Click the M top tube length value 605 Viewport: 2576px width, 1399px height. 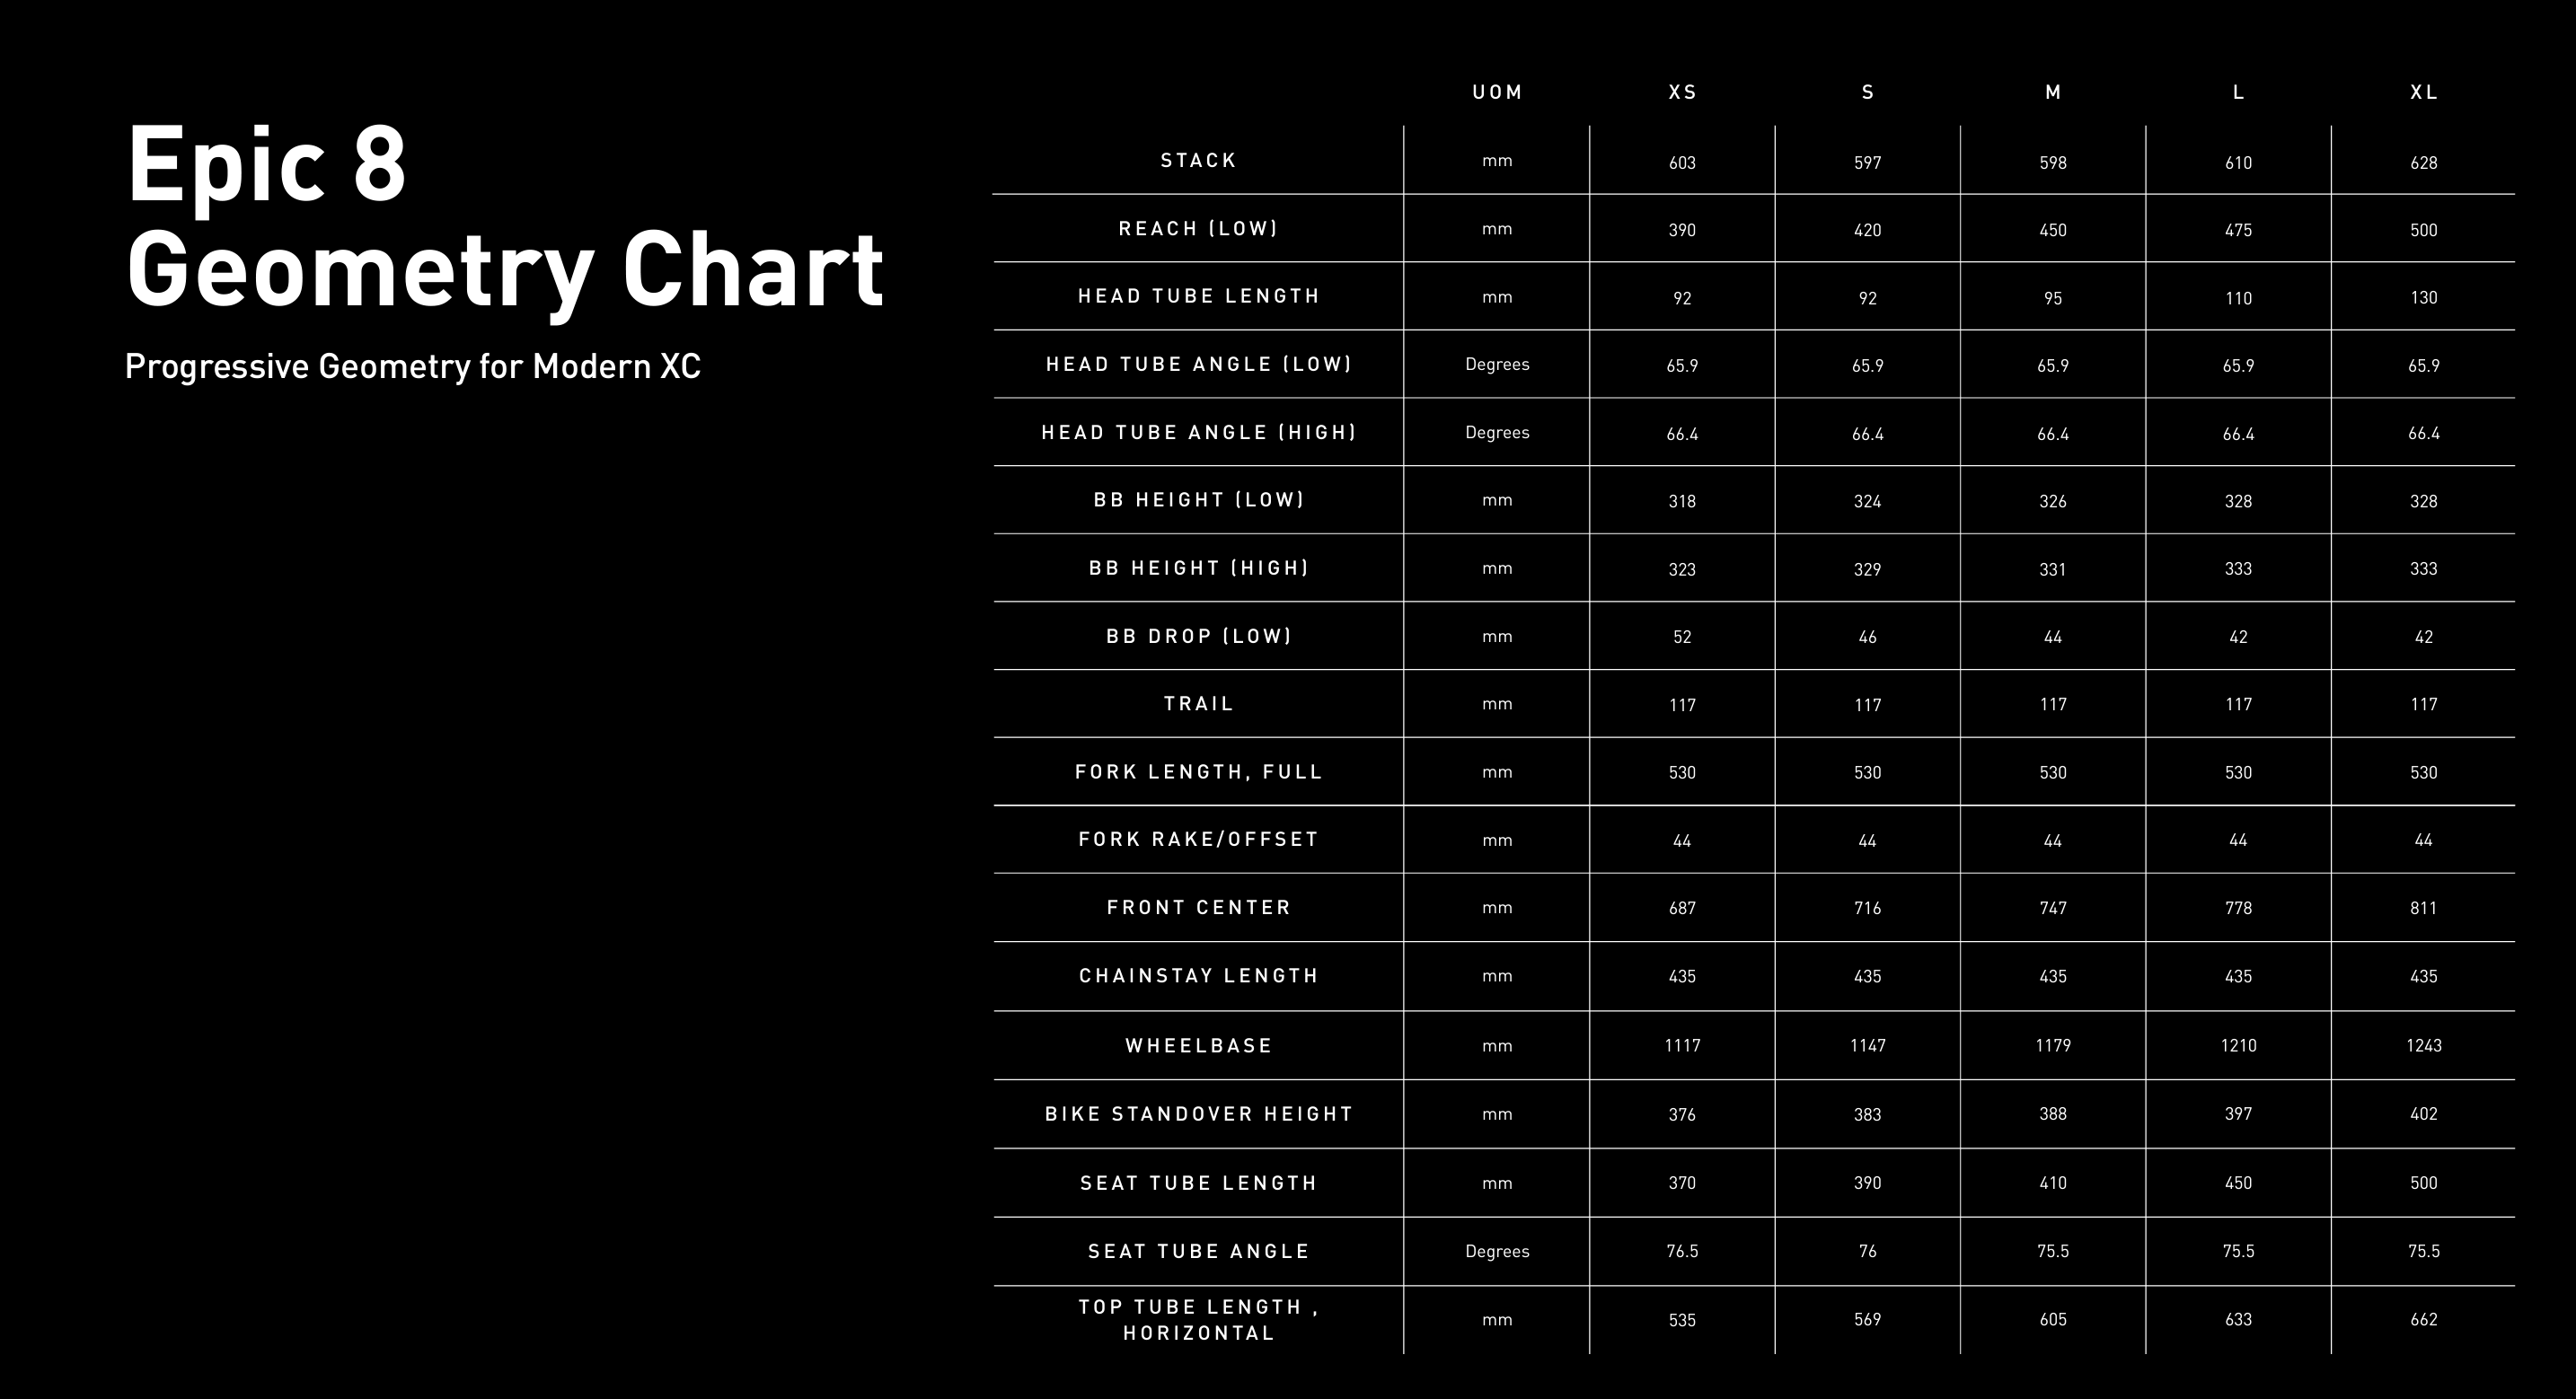[x=2053, y=1320]
